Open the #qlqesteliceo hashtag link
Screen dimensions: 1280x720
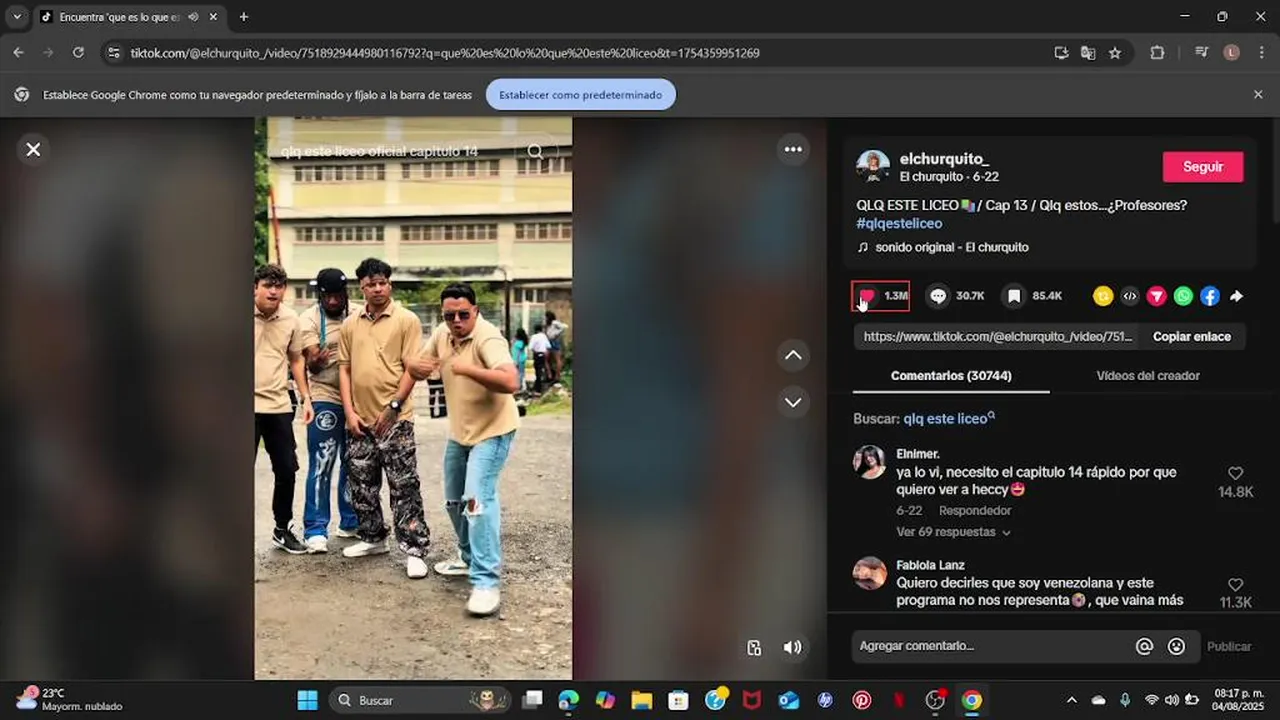899,223
